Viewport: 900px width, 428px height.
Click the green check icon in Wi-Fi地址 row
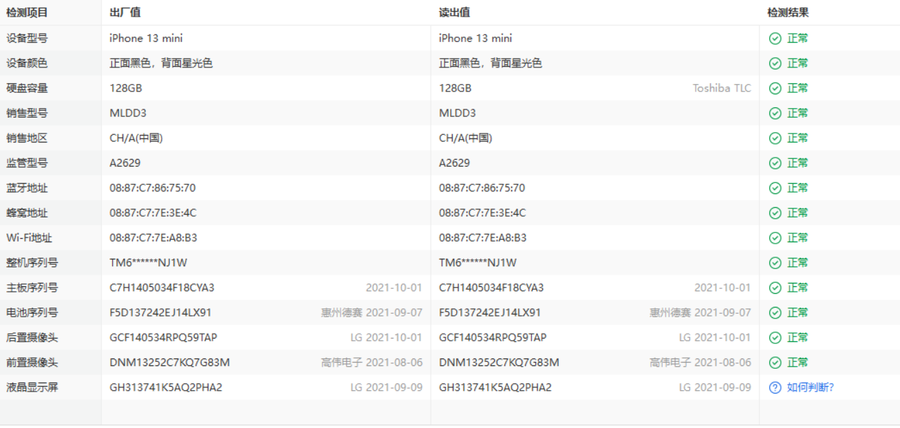[x=775, y=238]
